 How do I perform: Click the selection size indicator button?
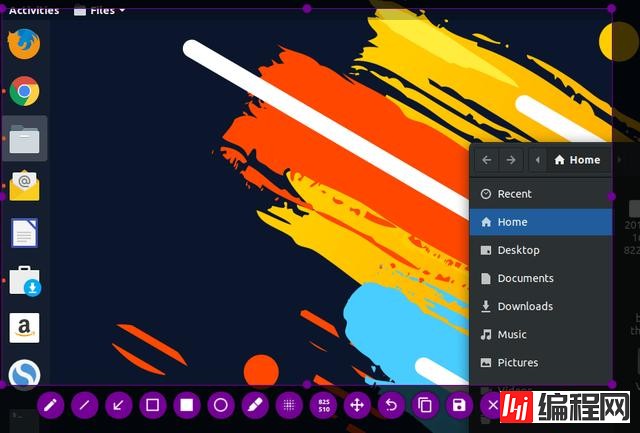coord(323,405)
